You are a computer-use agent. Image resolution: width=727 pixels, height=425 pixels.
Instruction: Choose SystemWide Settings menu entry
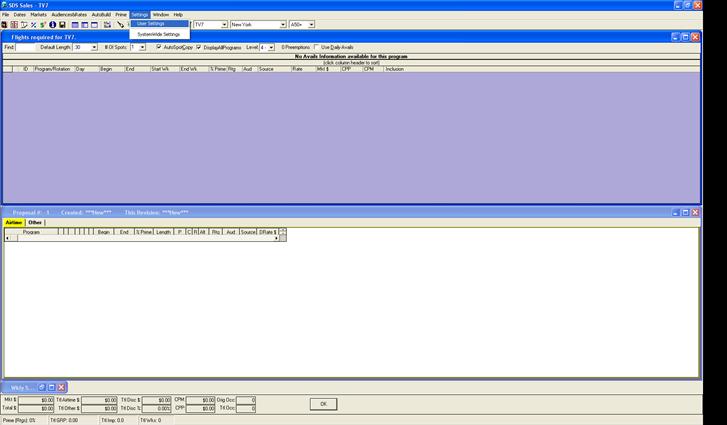158,34
